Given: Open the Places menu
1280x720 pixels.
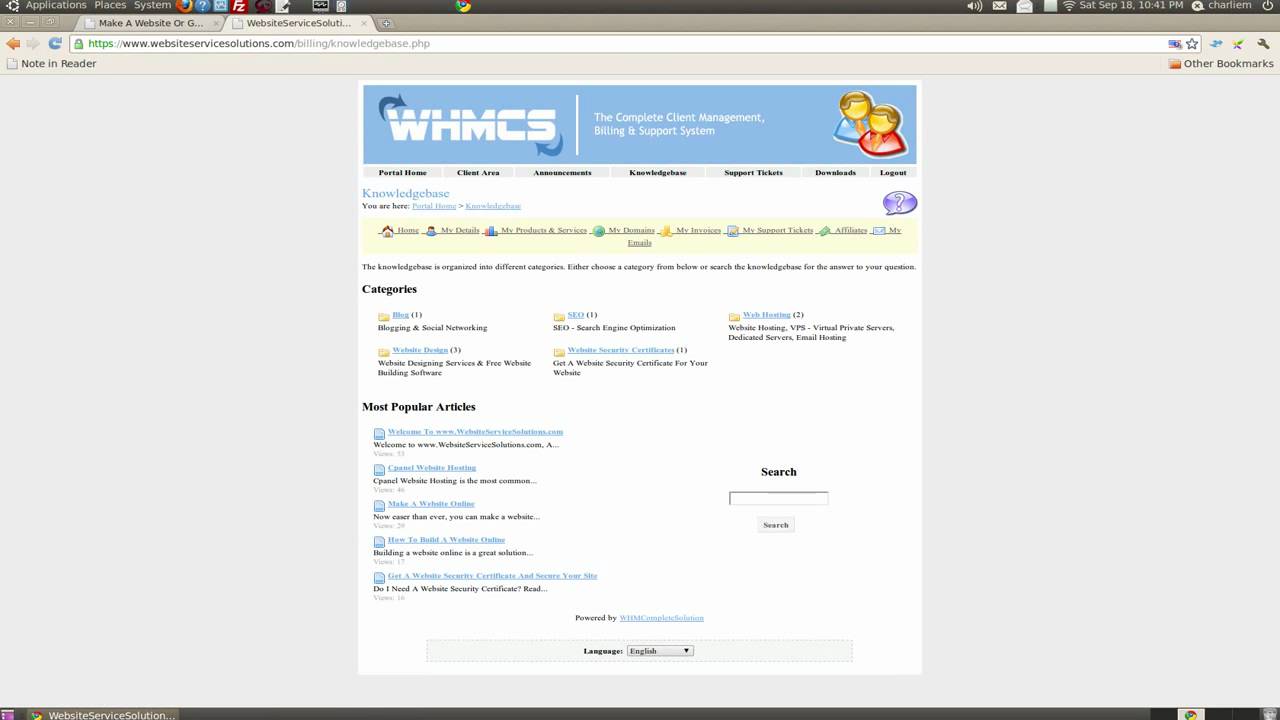Looking at the screenshot, I should 110,6.
